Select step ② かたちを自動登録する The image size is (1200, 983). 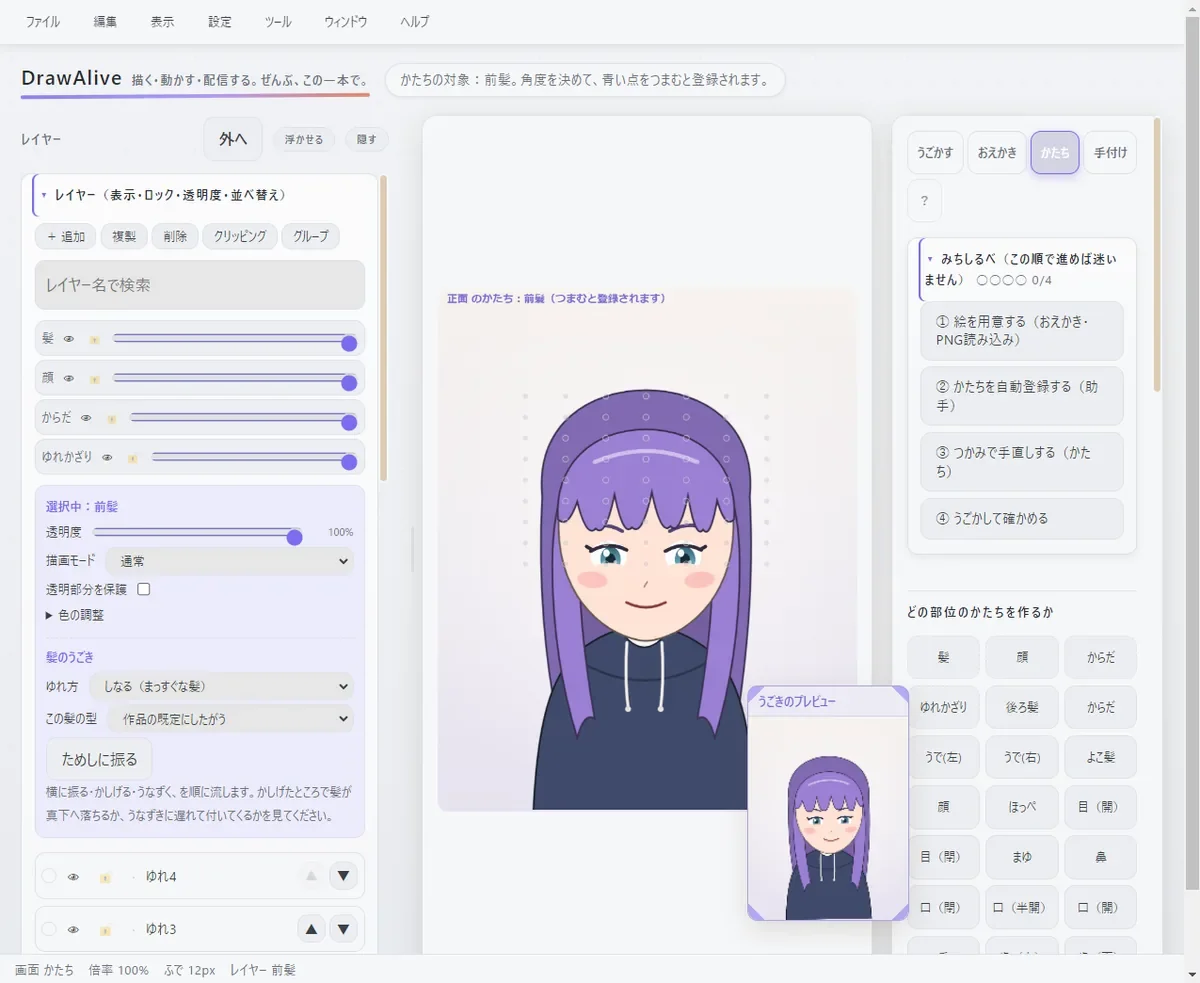[1022, 396]
